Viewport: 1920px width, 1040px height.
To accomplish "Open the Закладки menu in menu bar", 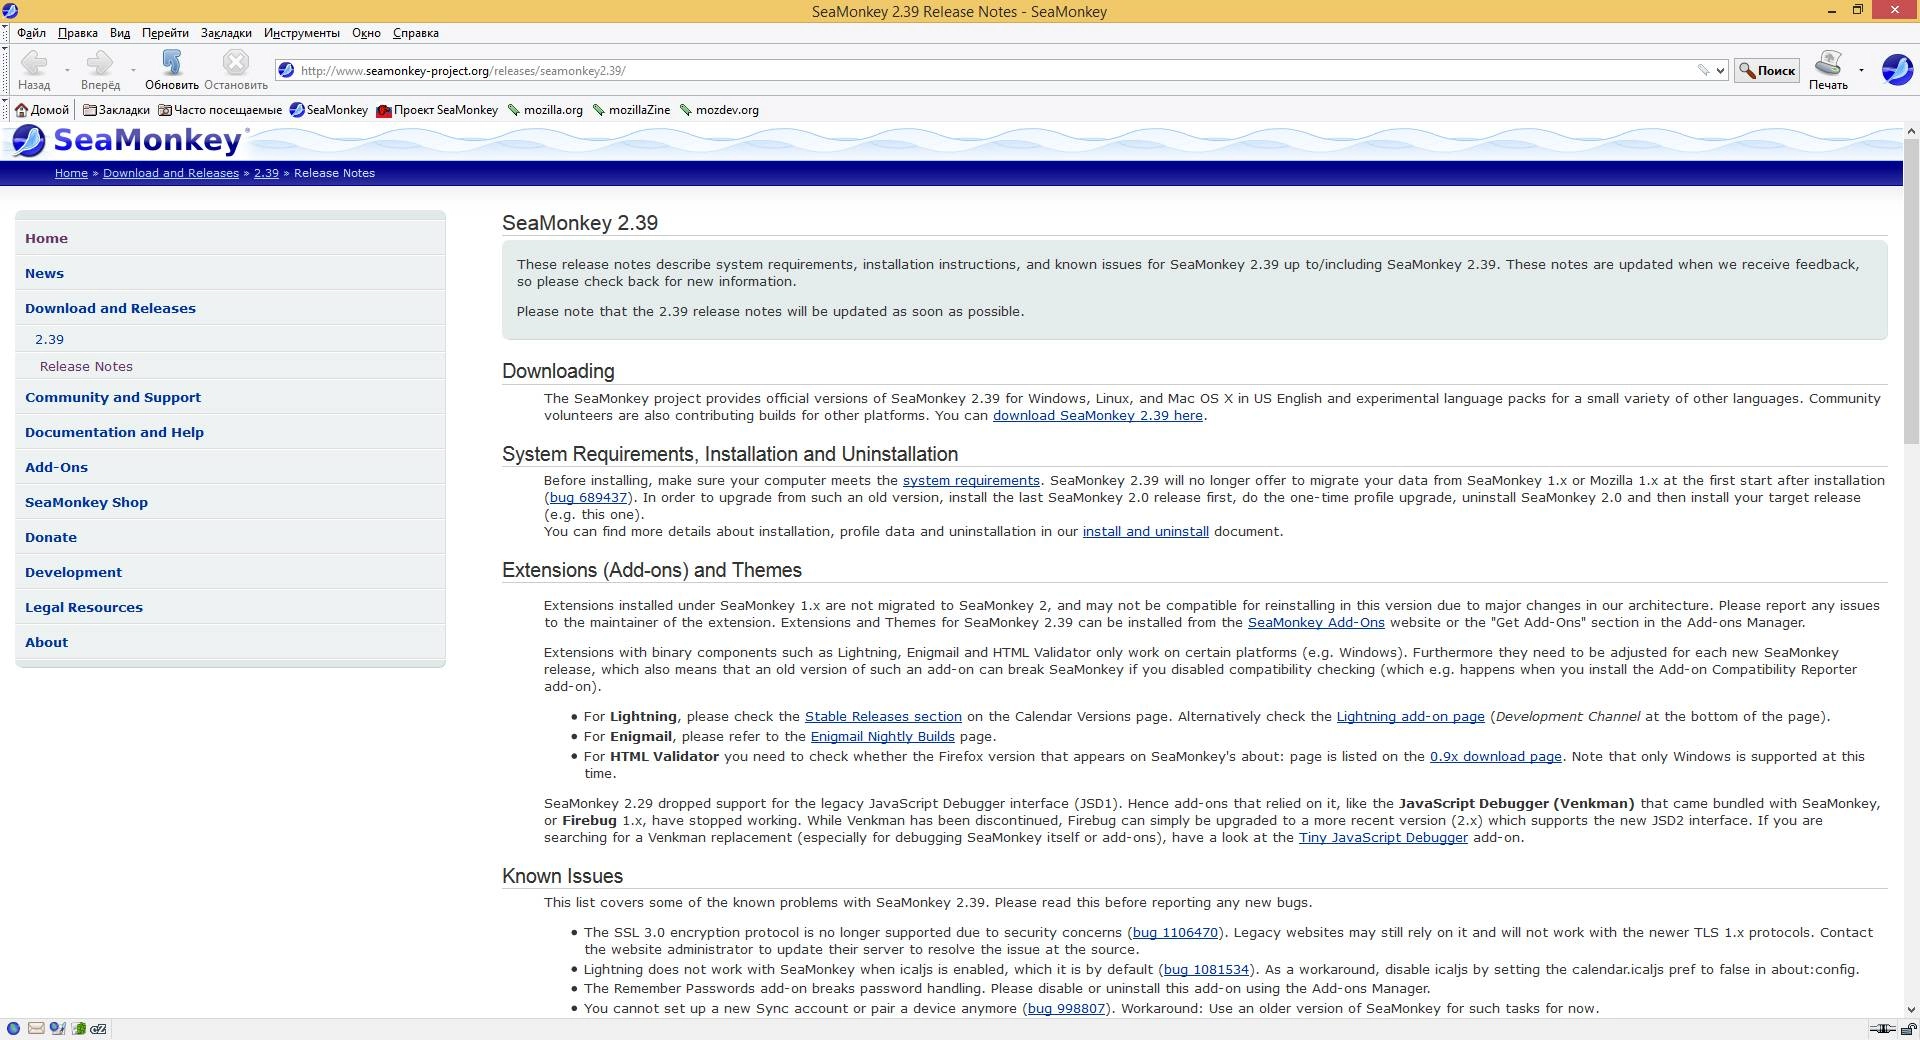I will (x=226, y=33).
